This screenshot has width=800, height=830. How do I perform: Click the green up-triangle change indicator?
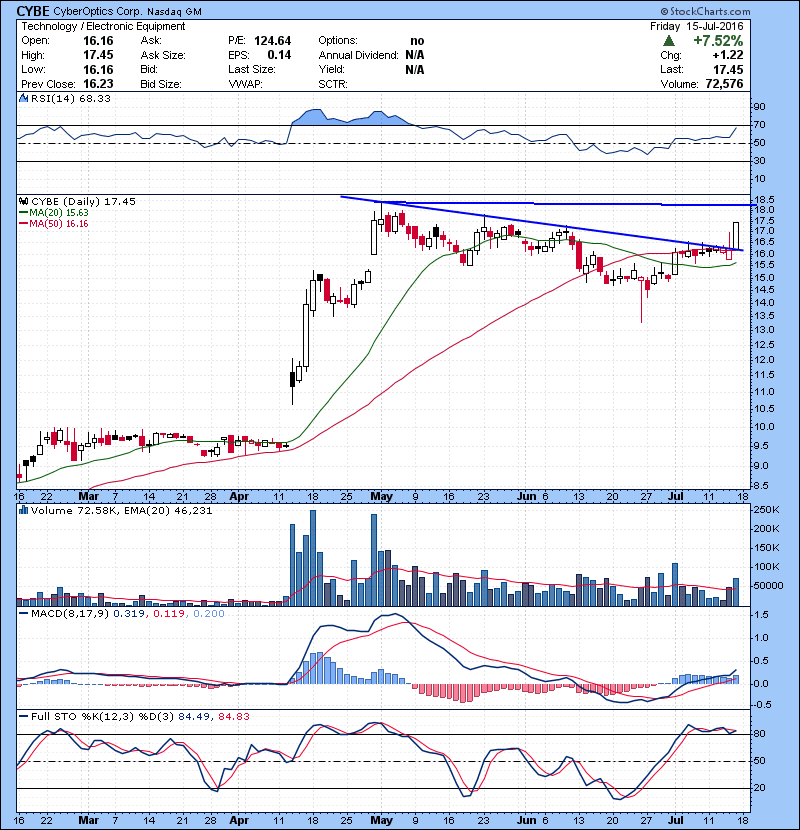point(669,41)
